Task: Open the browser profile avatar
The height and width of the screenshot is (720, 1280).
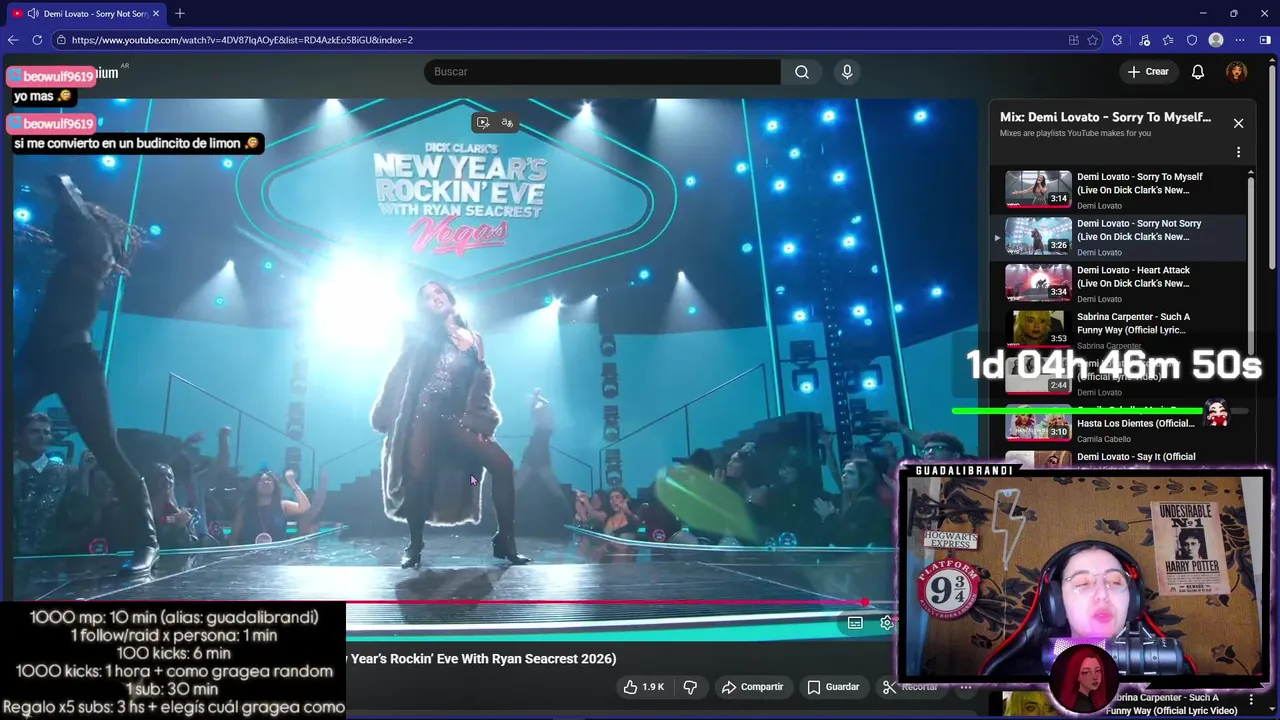Action: 1216,40
